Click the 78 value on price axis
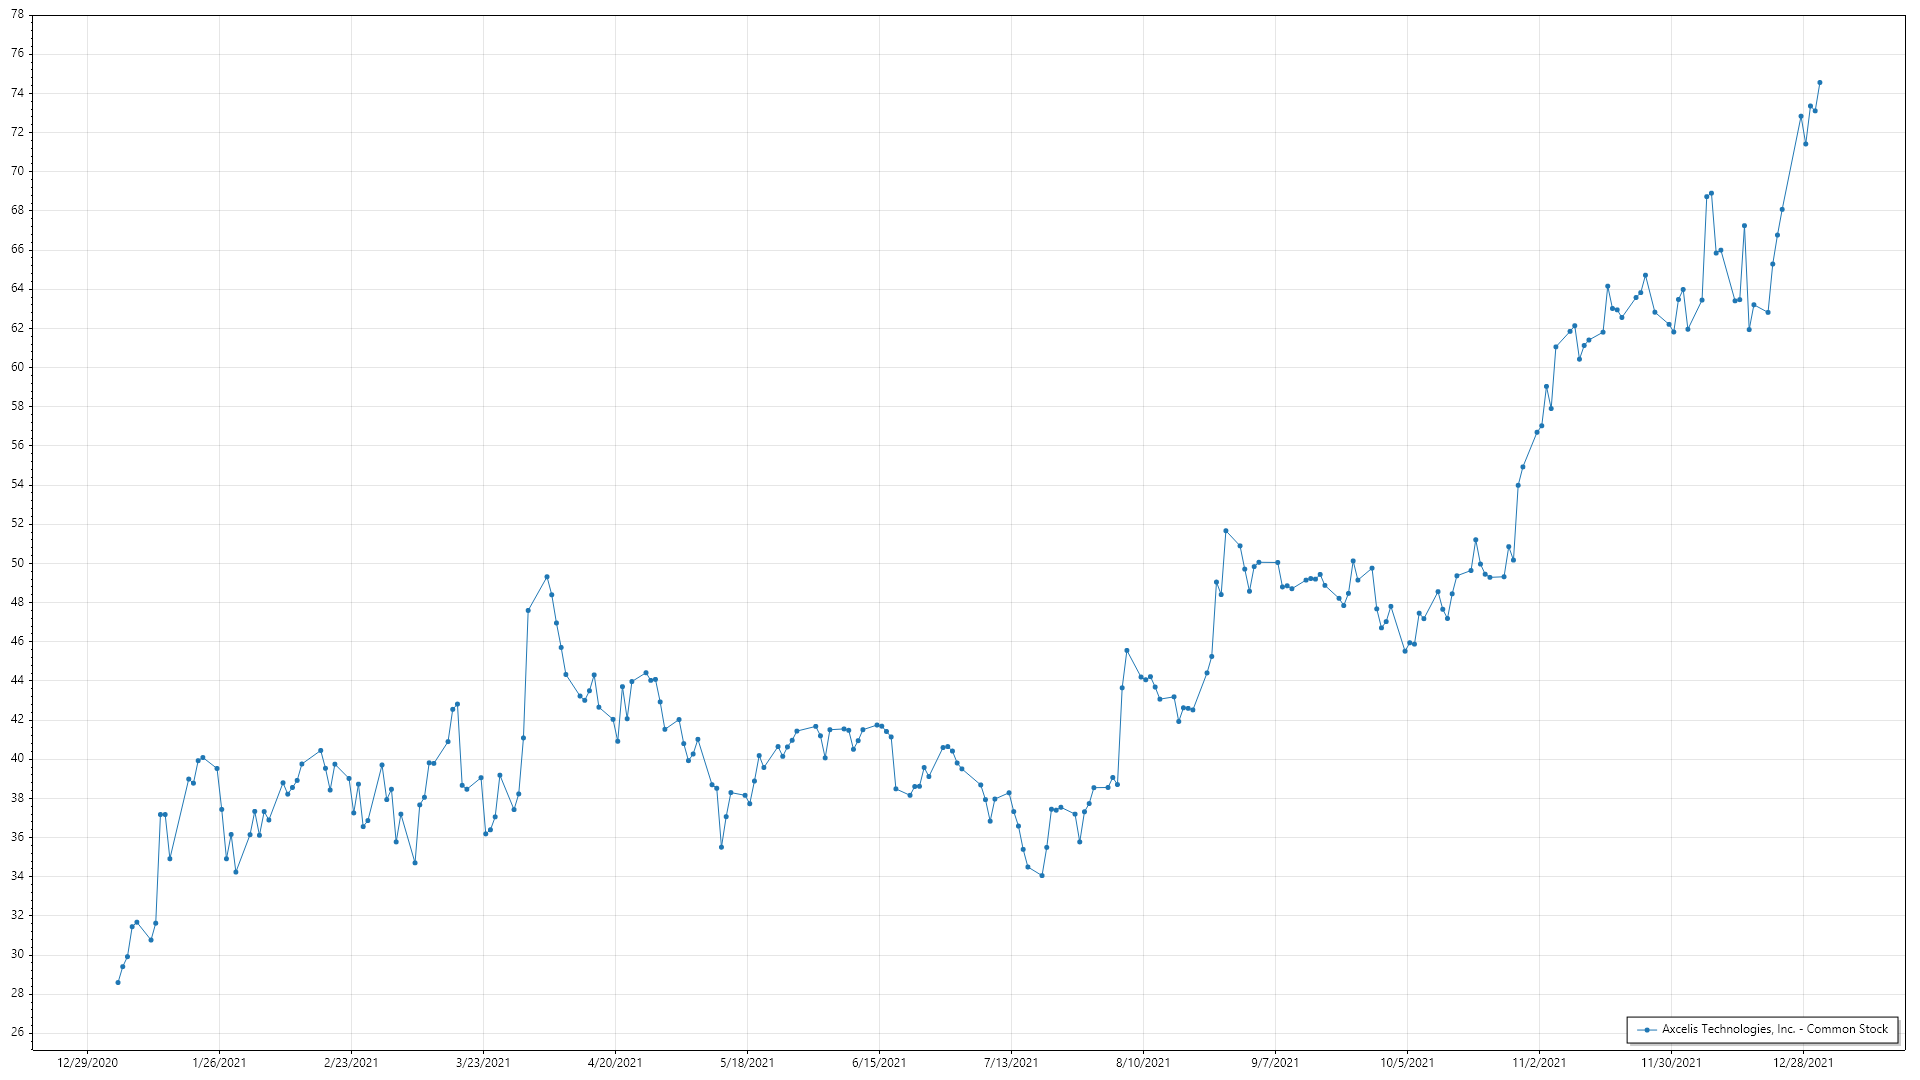This screenshot has width=1920, height=1080. 17,15
